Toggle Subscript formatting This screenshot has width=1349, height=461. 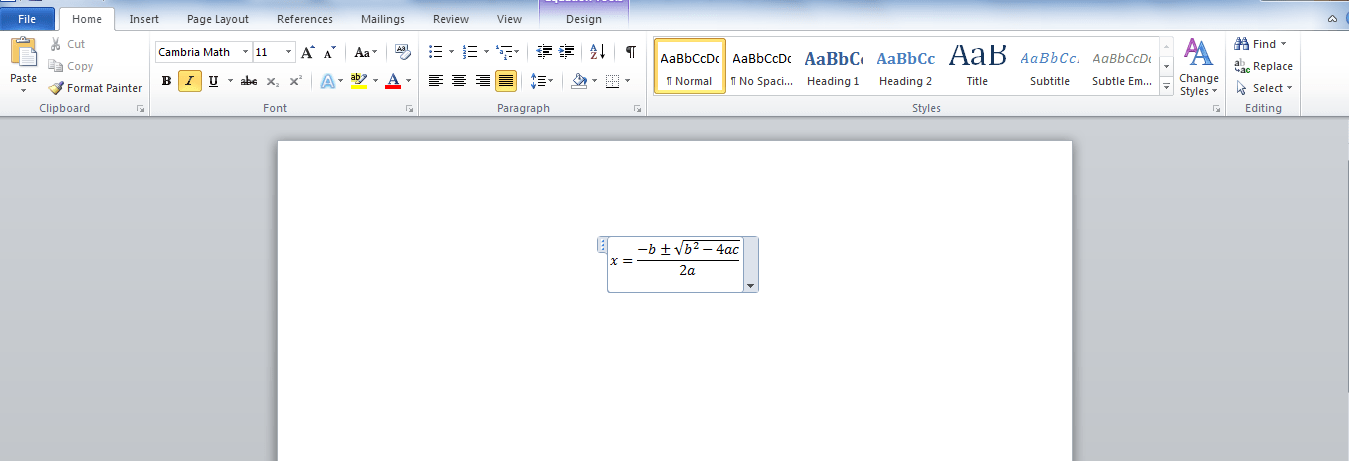tap(273, 81)
